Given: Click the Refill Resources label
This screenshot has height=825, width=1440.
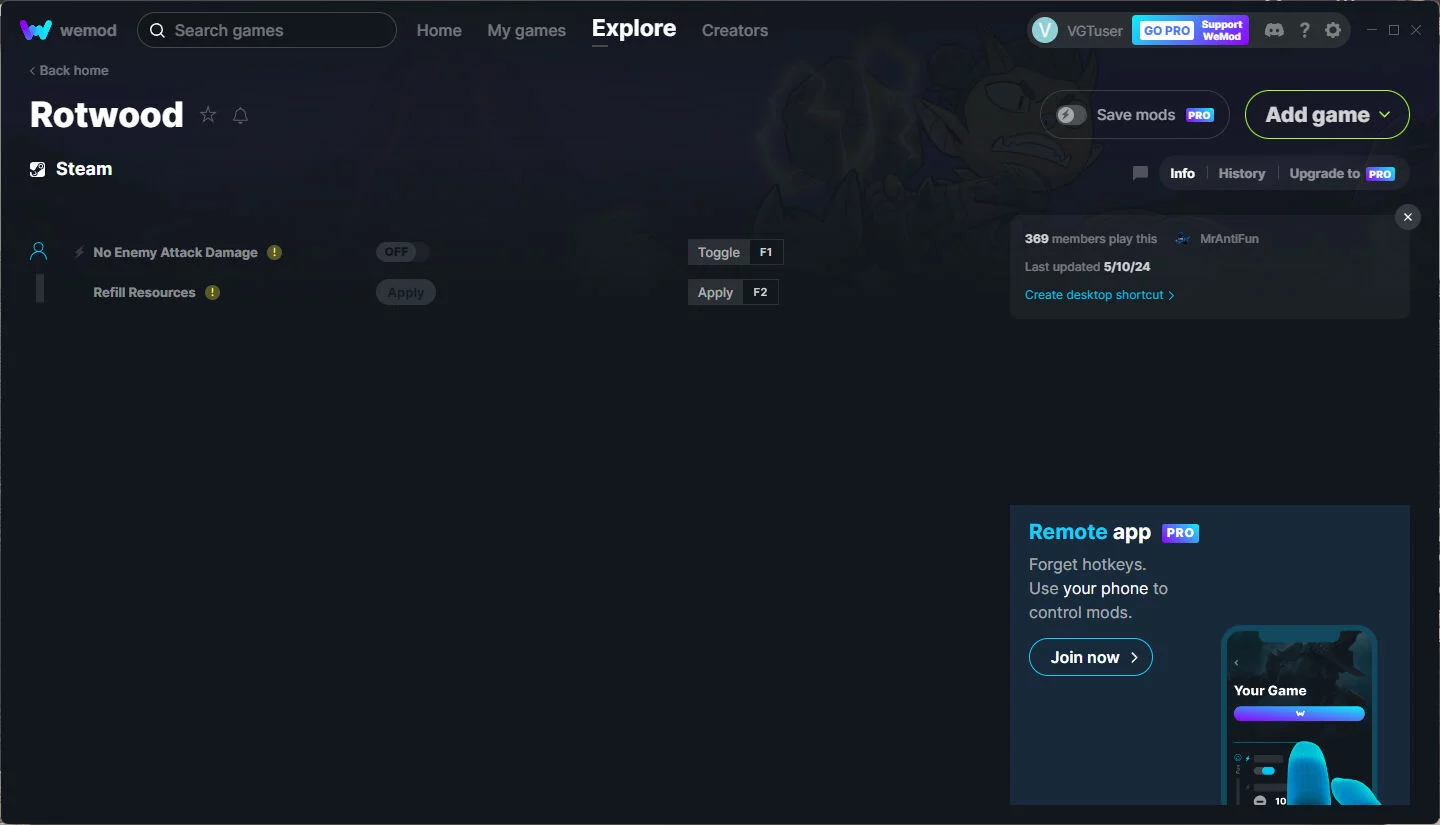Looking at the screenshot, I should point(144,292).
